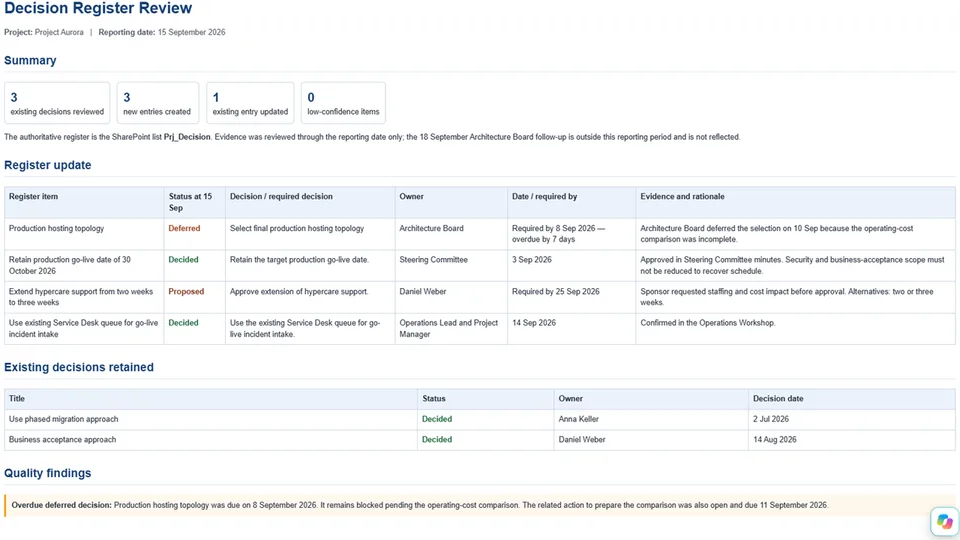Click the 'Project Aurora' project name
960x540 pixels.
click(x=59, y=32)
